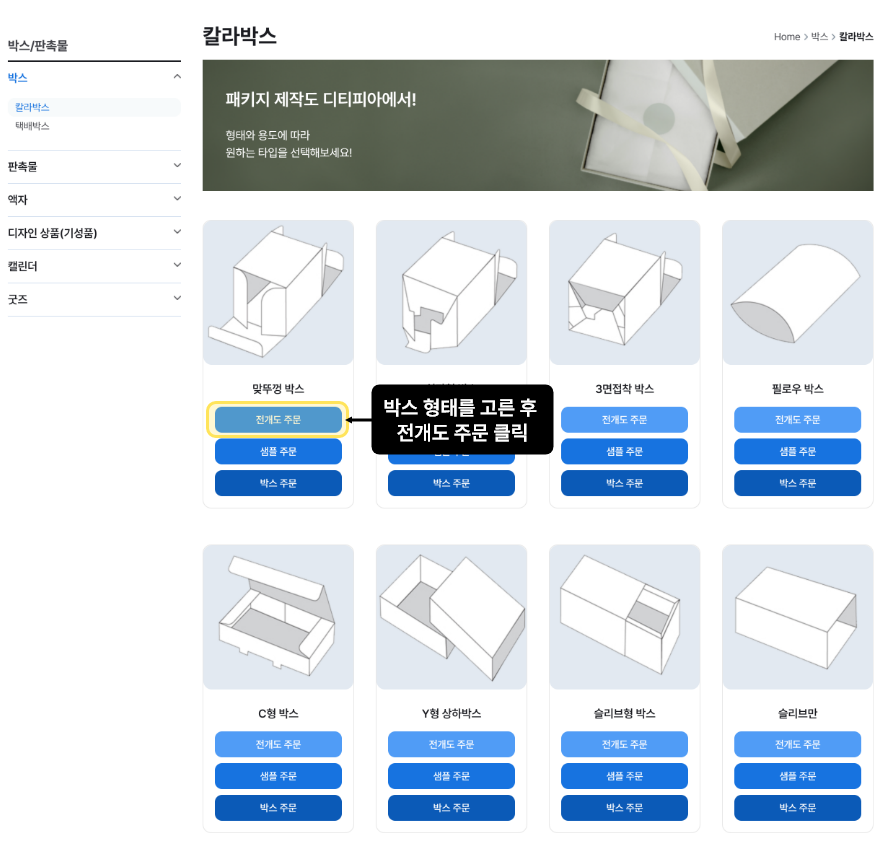Go to Home via the breadcrumb

pyautogui.click(x=787, y=37)
